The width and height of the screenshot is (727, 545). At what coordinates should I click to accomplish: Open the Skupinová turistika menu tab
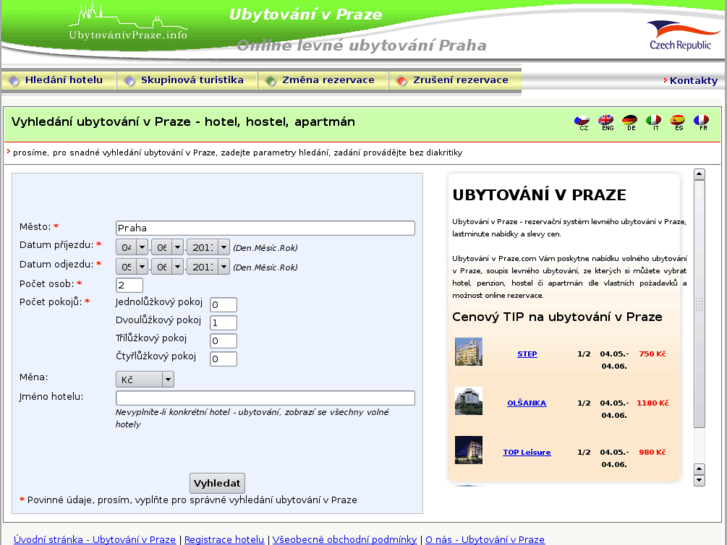click(187, 80)
